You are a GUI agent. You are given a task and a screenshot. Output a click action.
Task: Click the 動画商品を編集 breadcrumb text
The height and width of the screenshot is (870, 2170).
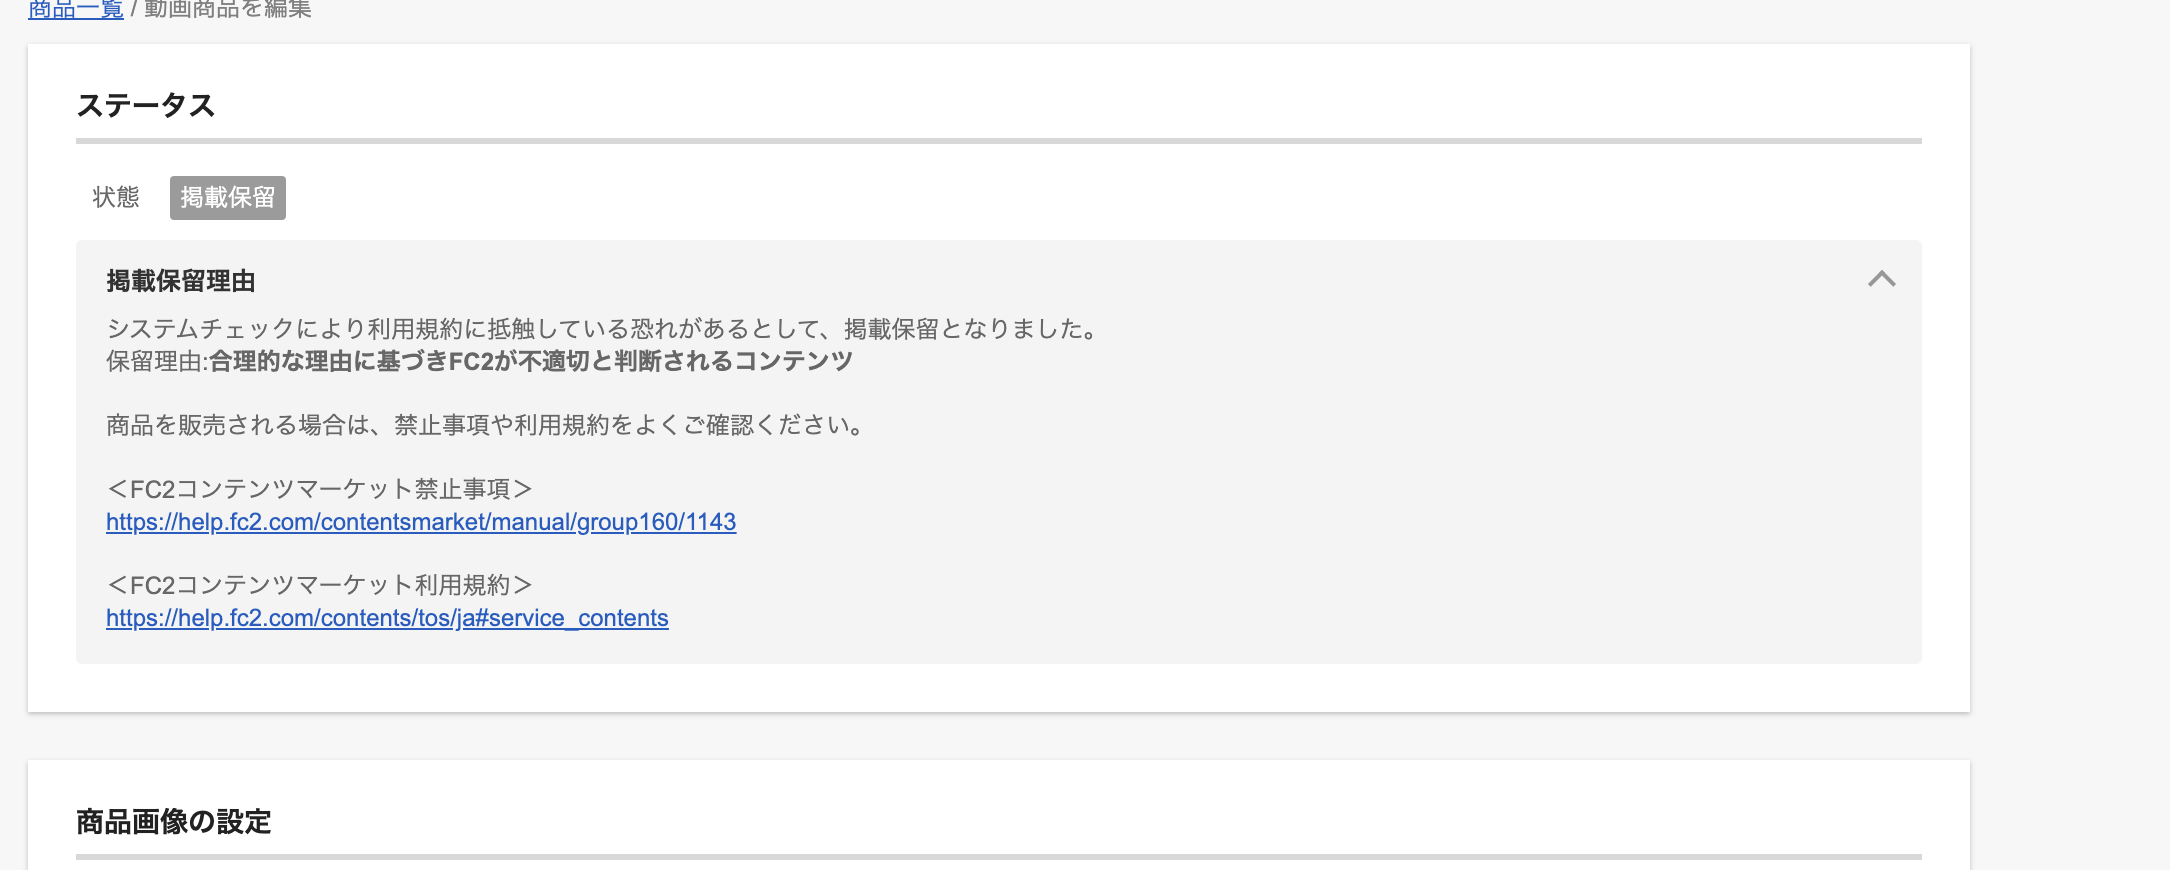pyautogui.click(x=228, y=10)
